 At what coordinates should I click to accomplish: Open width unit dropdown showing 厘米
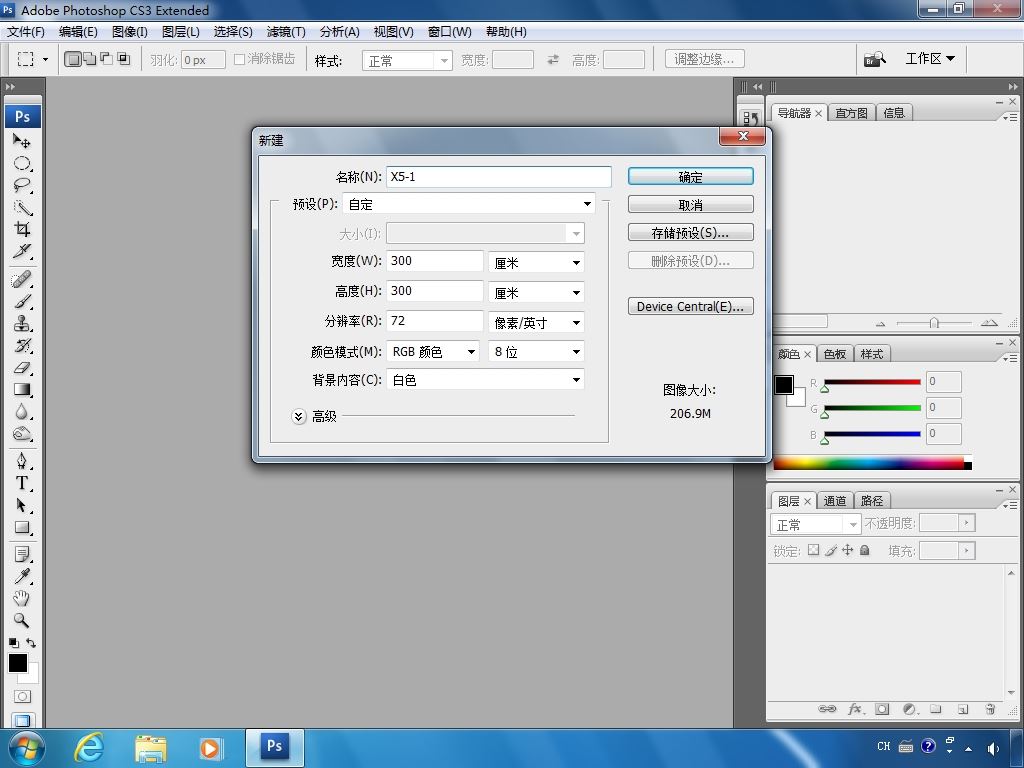click(536, 263)
